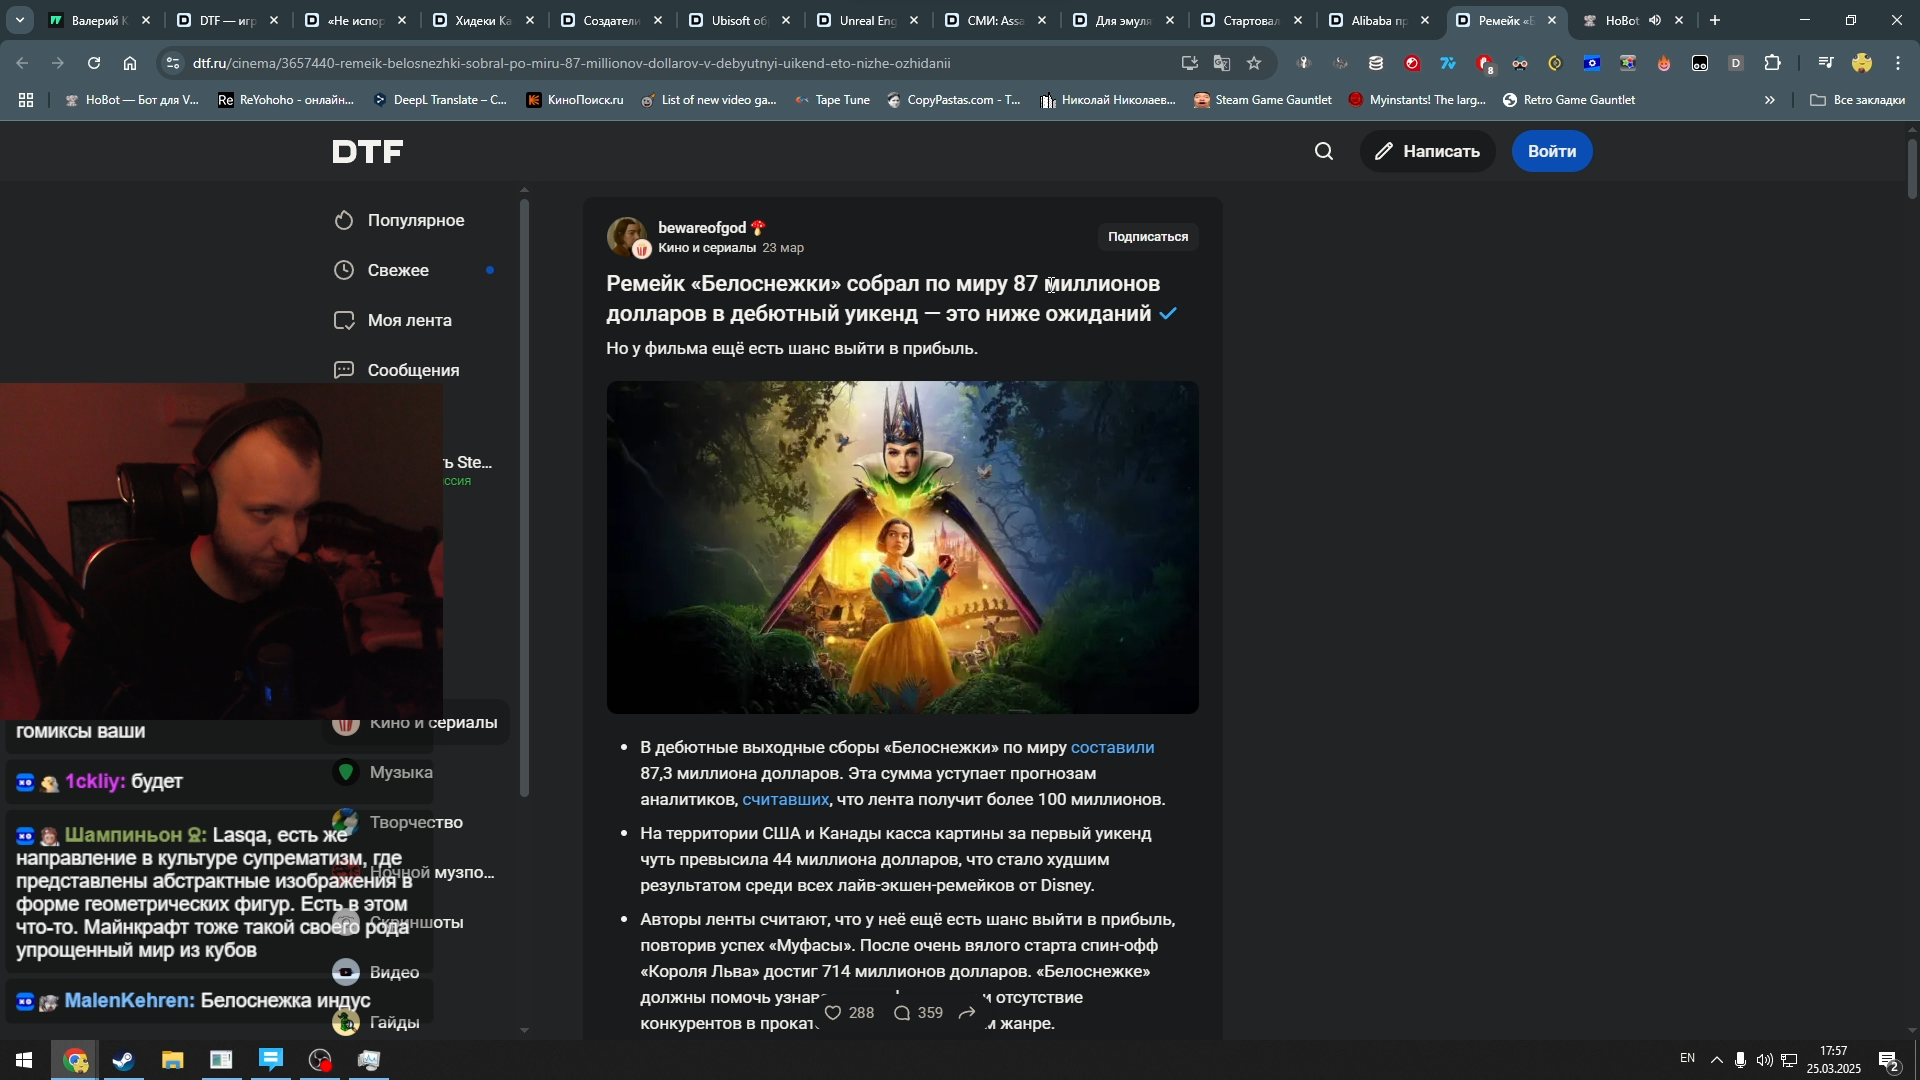Open the bewareofgod author avatar
This screenshot has width=1920, height=1080.
tap(627, 237)
